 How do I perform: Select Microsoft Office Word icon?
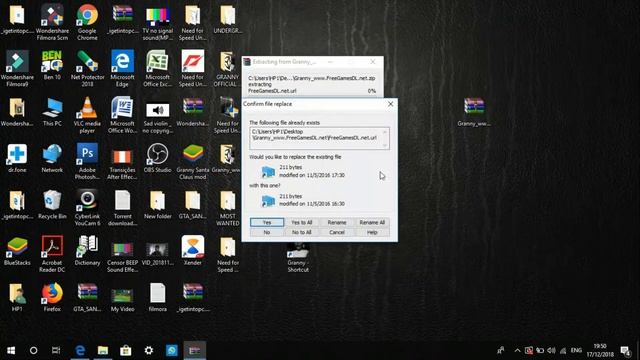click(x=122, y=115)
